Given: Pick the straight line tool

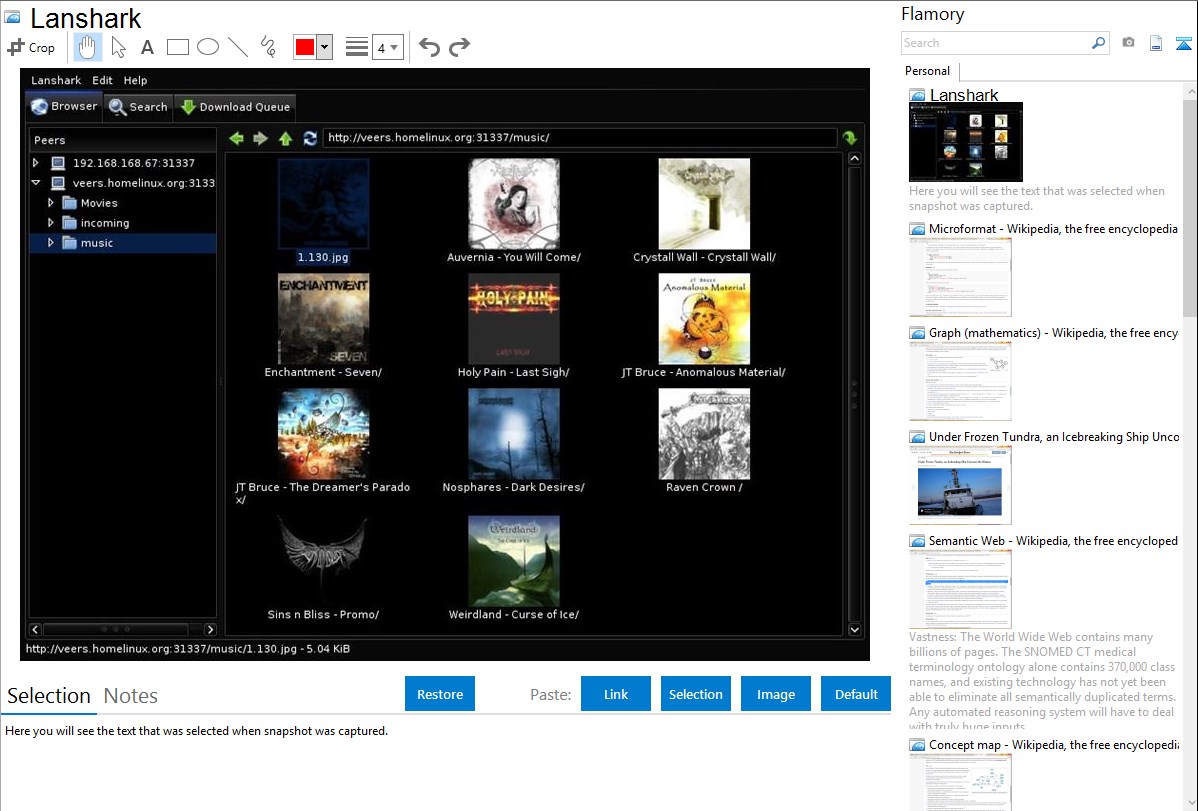Looking at the screenshot, I should (238, 47).
